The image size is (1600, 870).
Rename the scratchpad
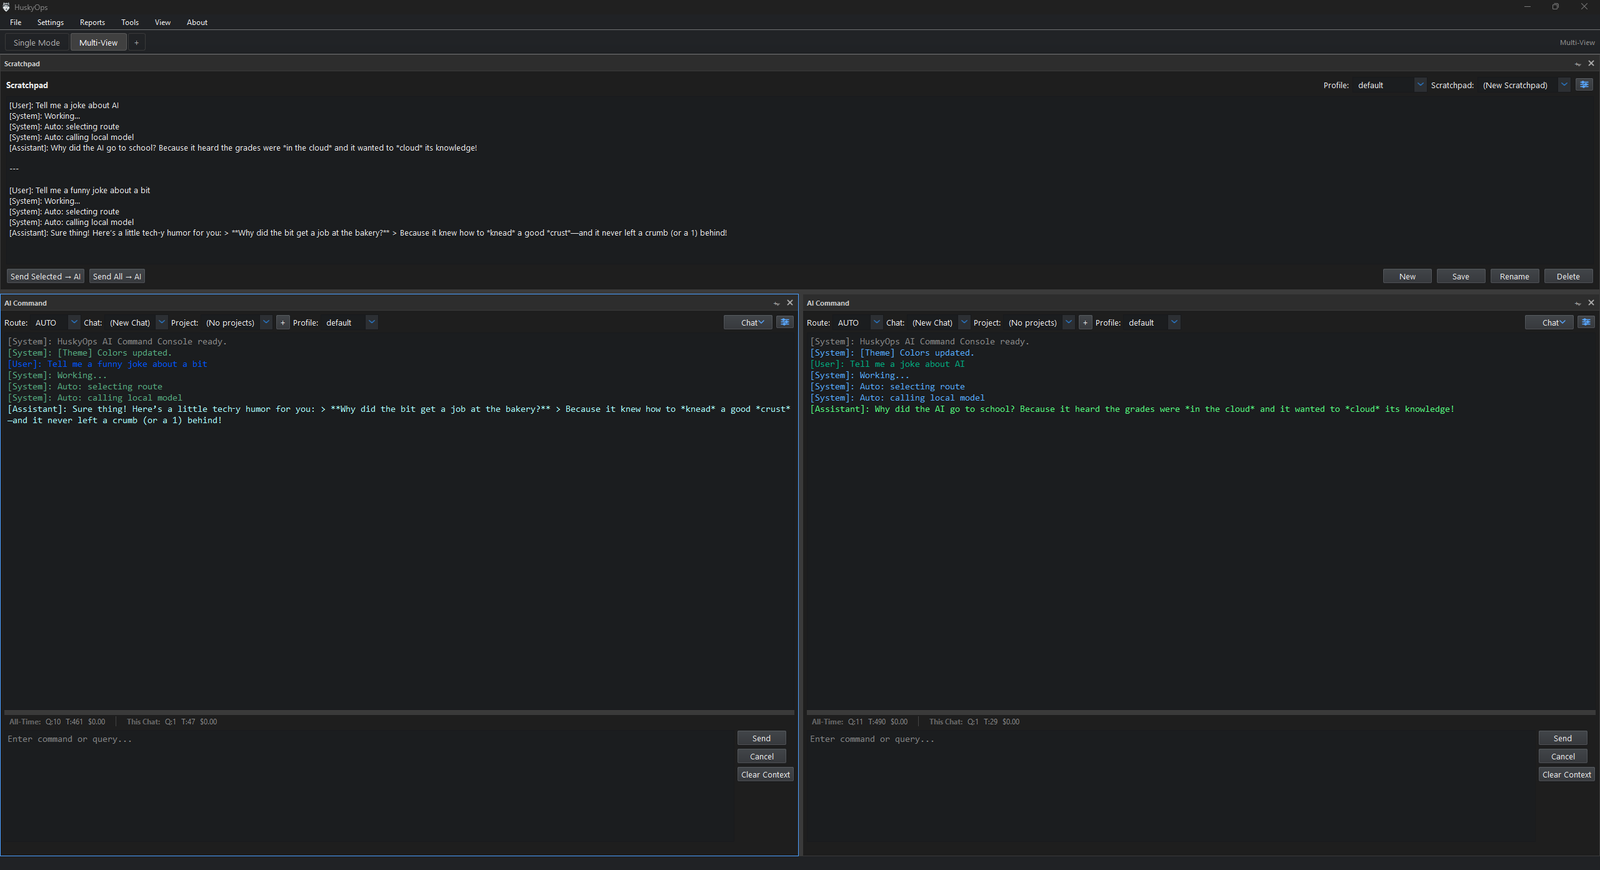[1515, 276]
